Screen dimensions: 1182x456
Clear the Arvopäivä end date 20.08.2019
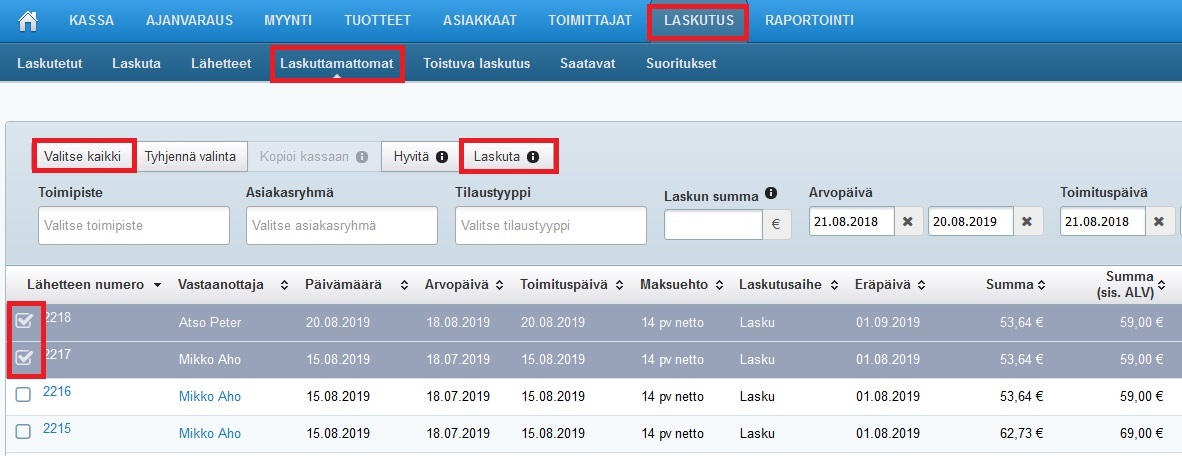point(1030,222)
